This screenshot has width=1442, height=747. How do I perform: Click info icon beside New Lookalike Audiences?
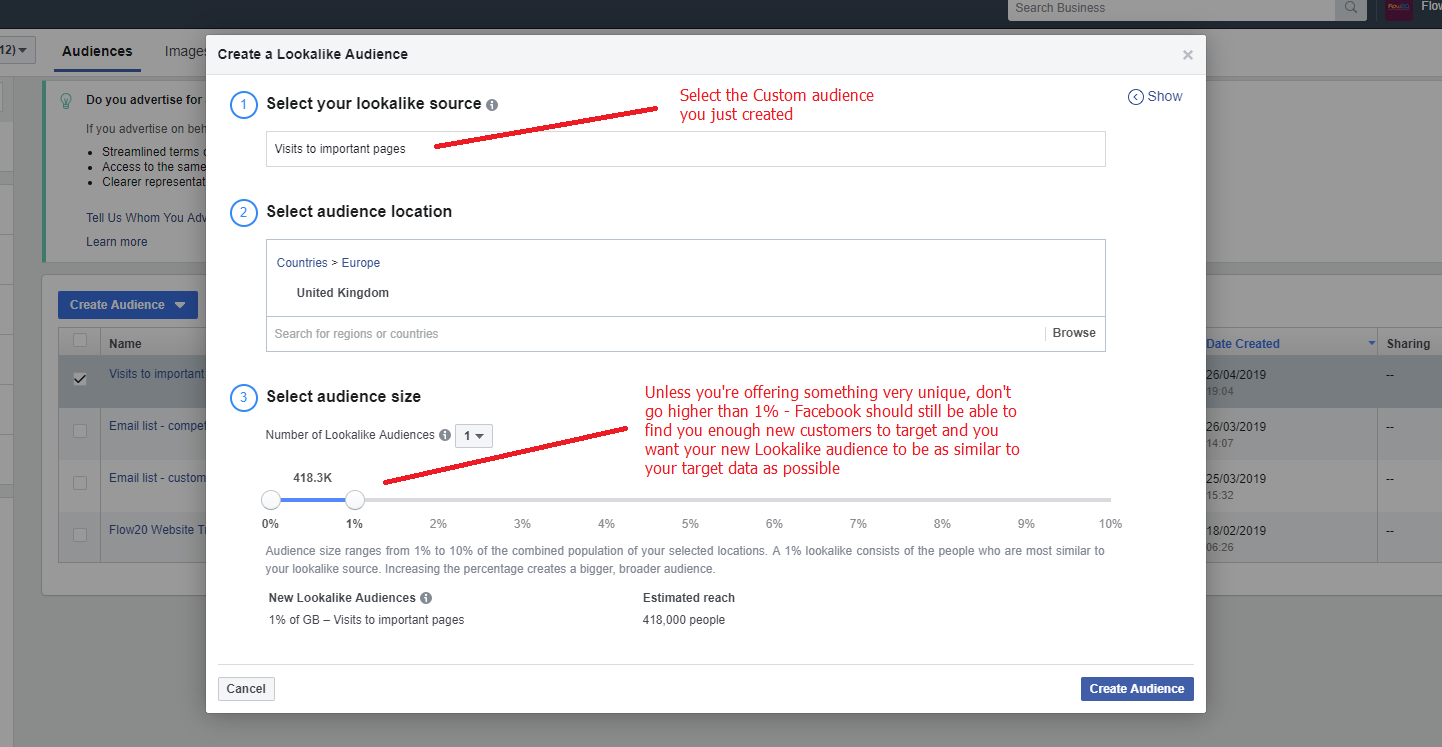[426, 598]
